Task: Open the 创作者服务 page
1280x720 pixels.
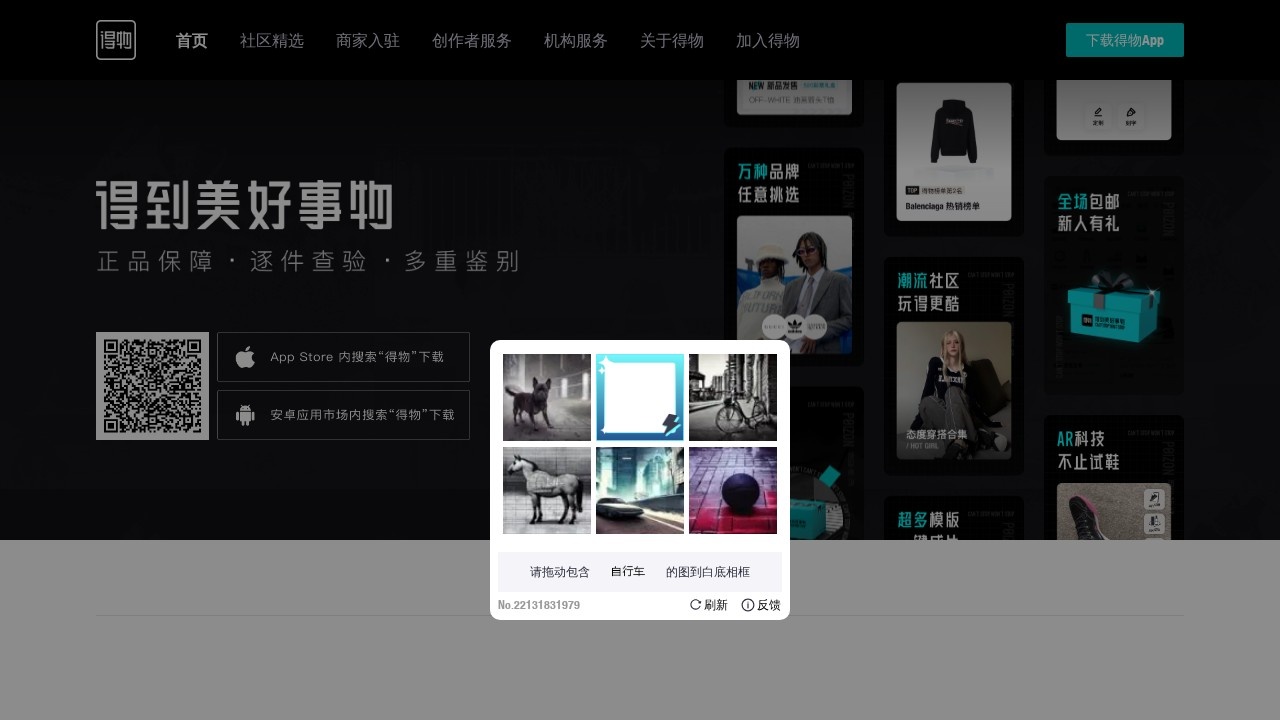Action: pyautogui.click(x=471, y=41)
